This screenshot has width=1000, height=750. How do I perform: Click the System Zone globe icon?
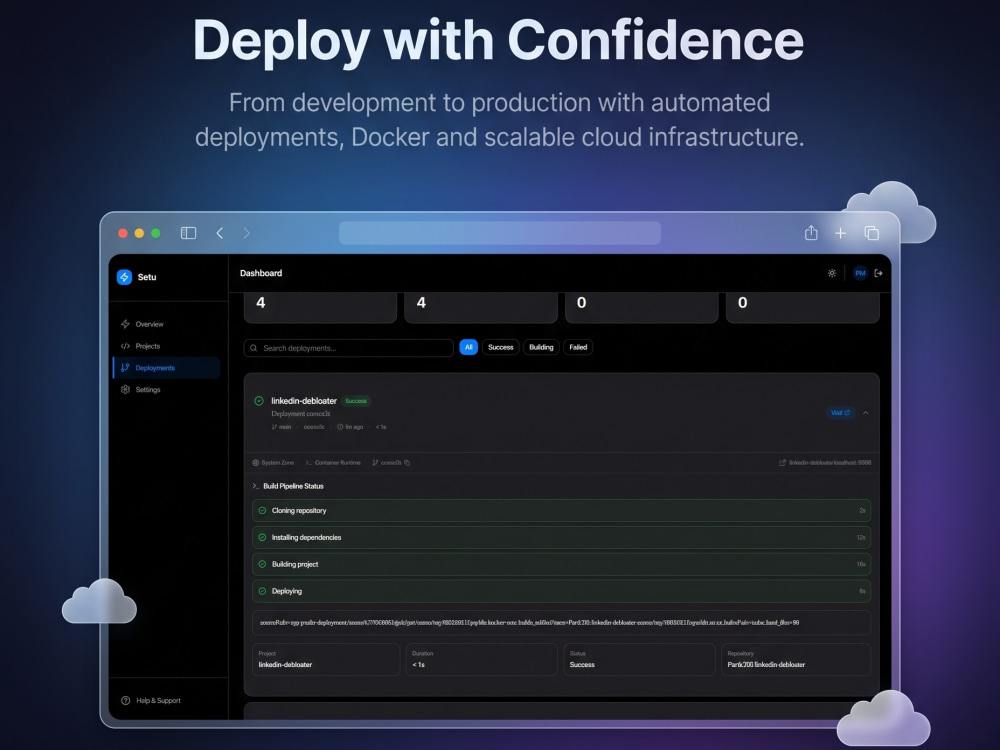coord(256,462)
